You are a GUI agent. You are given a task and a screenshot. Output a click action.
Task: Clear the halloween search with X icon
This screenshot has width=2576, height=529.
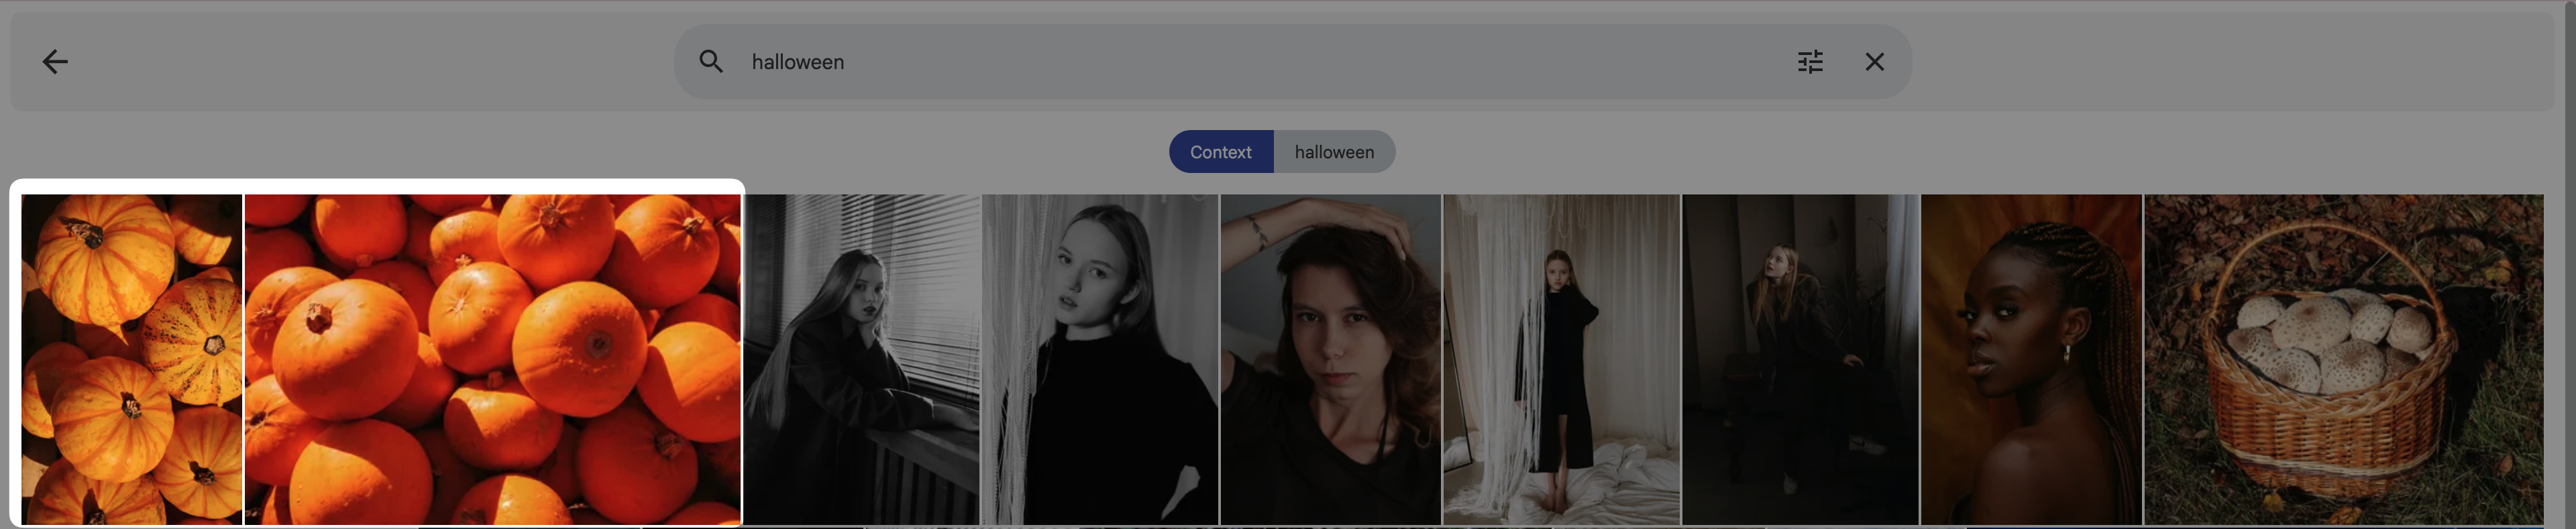[1874, 62]
